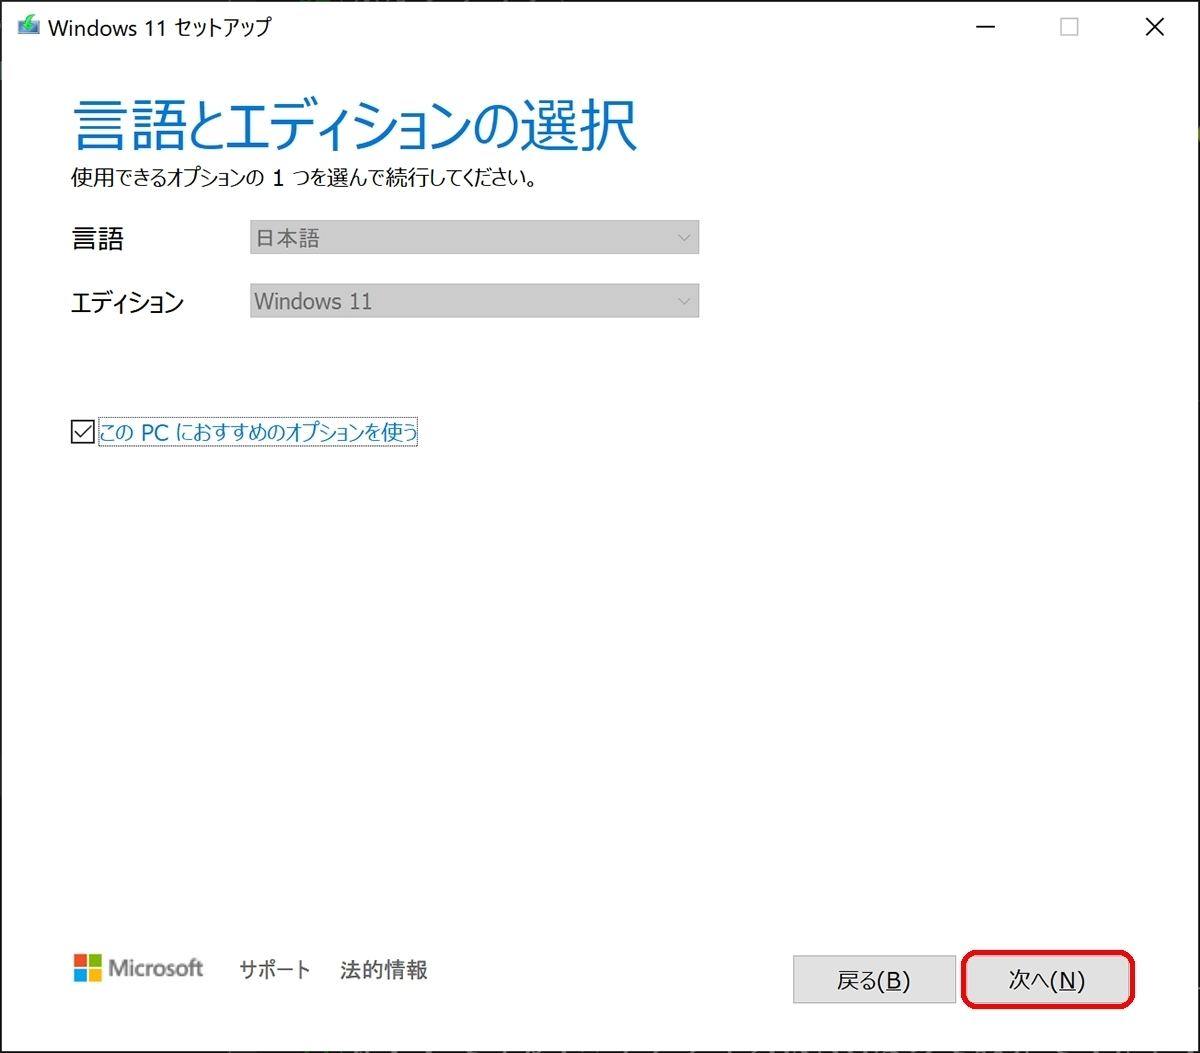Click the 言語とエディションの選択 heading
Screen dimensions: 1200x1053
[x=355, y=127]
